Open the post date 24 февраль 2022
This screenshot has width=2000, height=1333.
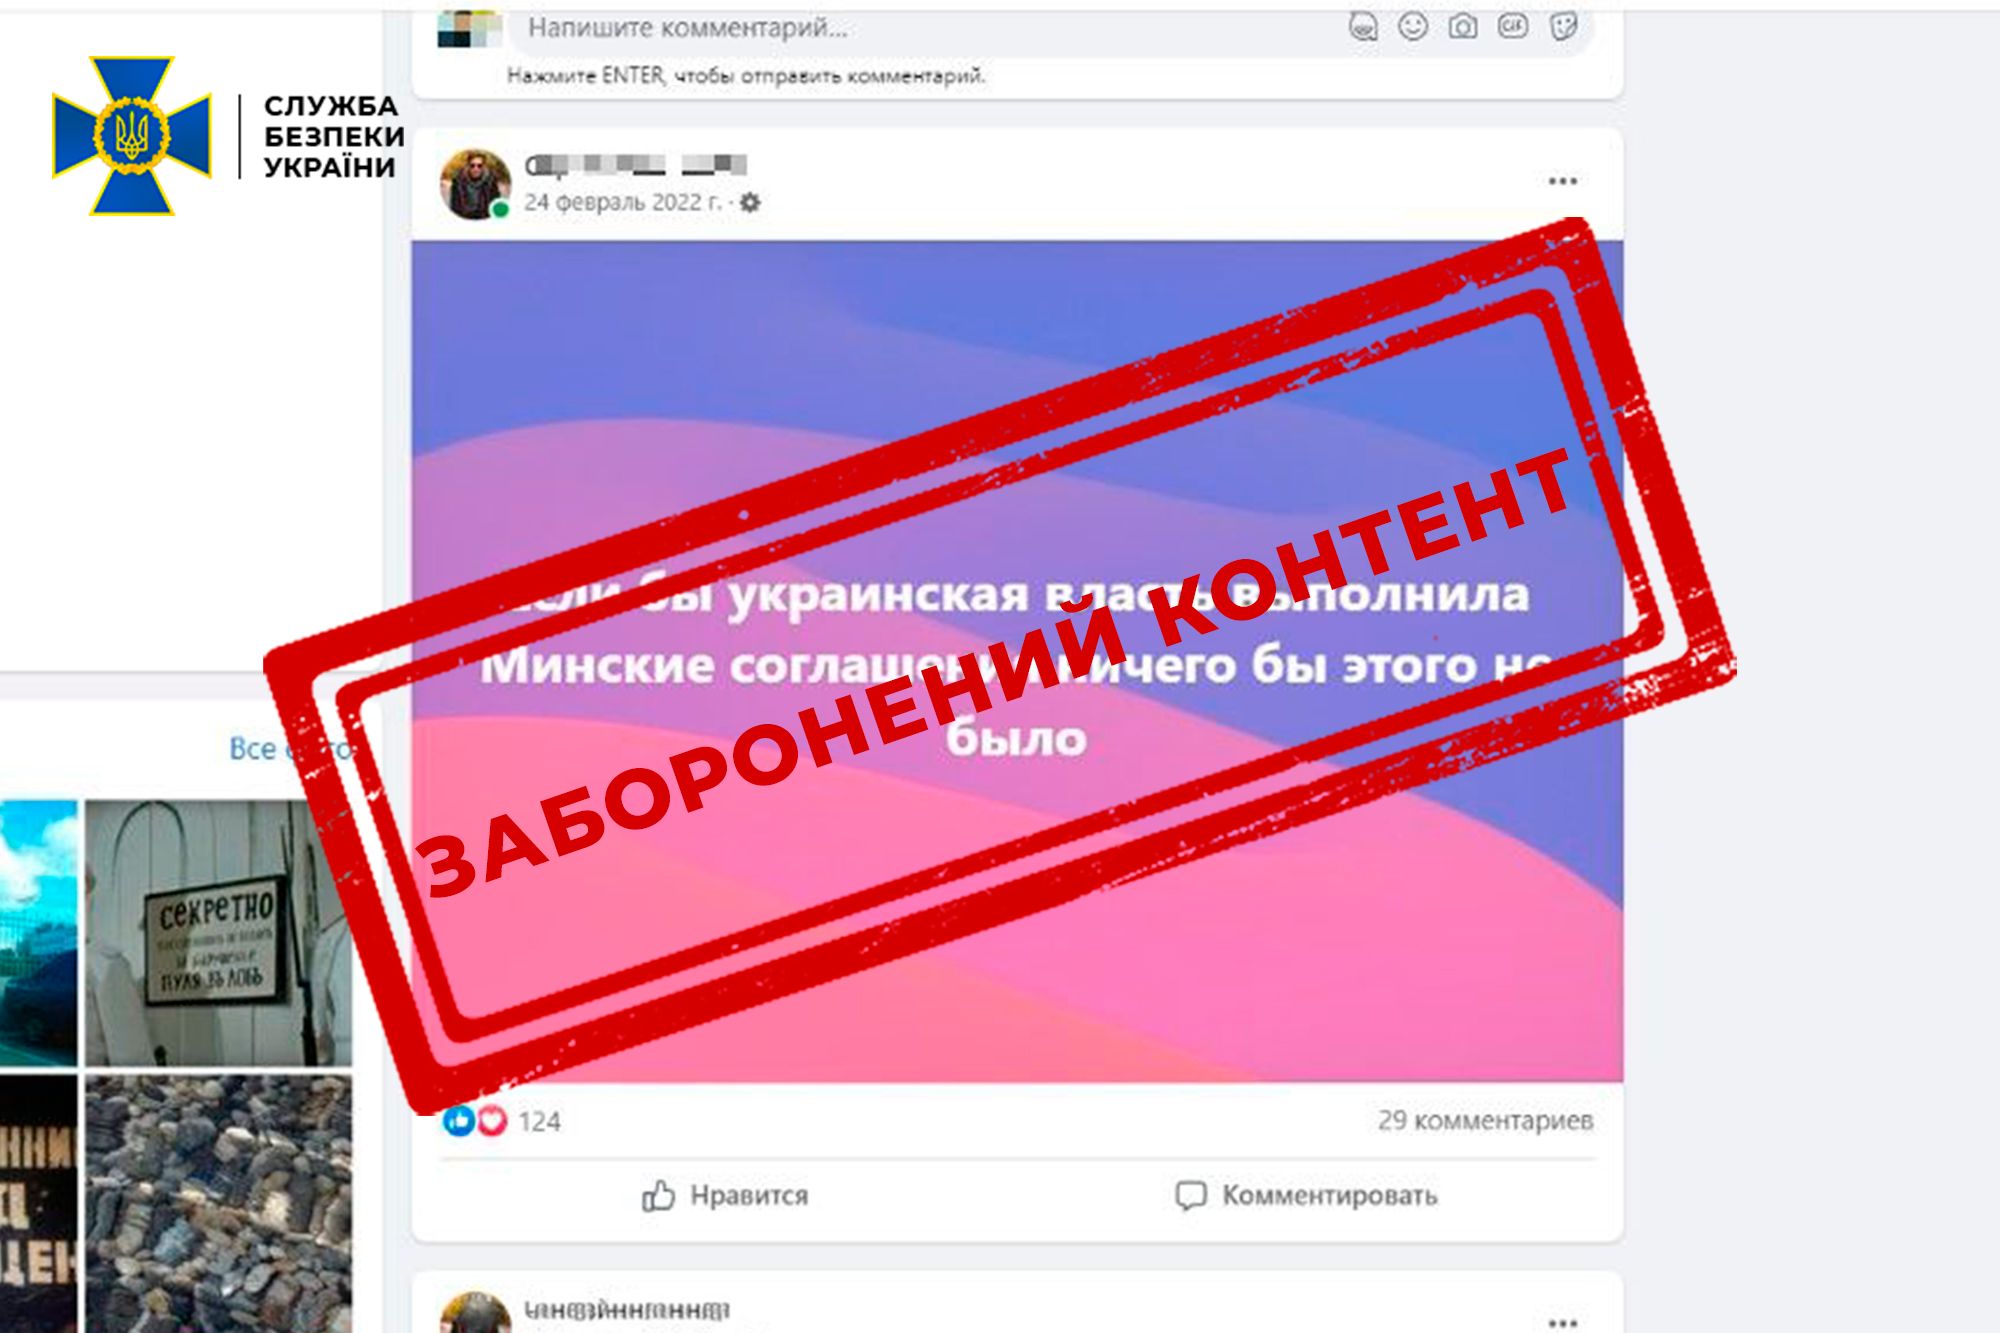(x=623, y=202)
